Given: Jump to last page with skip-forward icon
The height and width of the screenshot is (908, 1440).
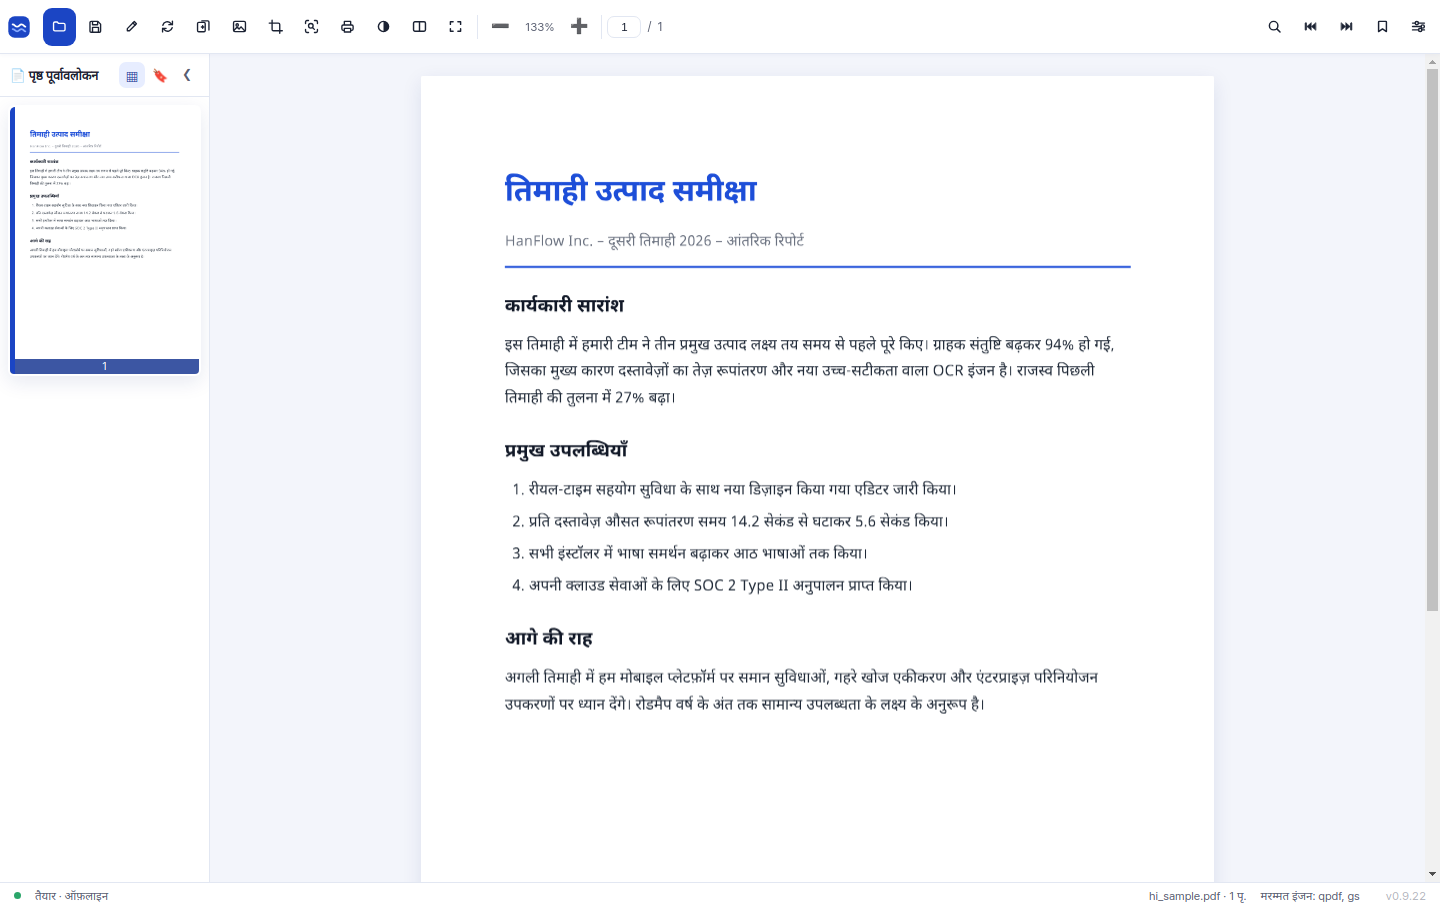Looking at the screenshot, I should 1346,27.
